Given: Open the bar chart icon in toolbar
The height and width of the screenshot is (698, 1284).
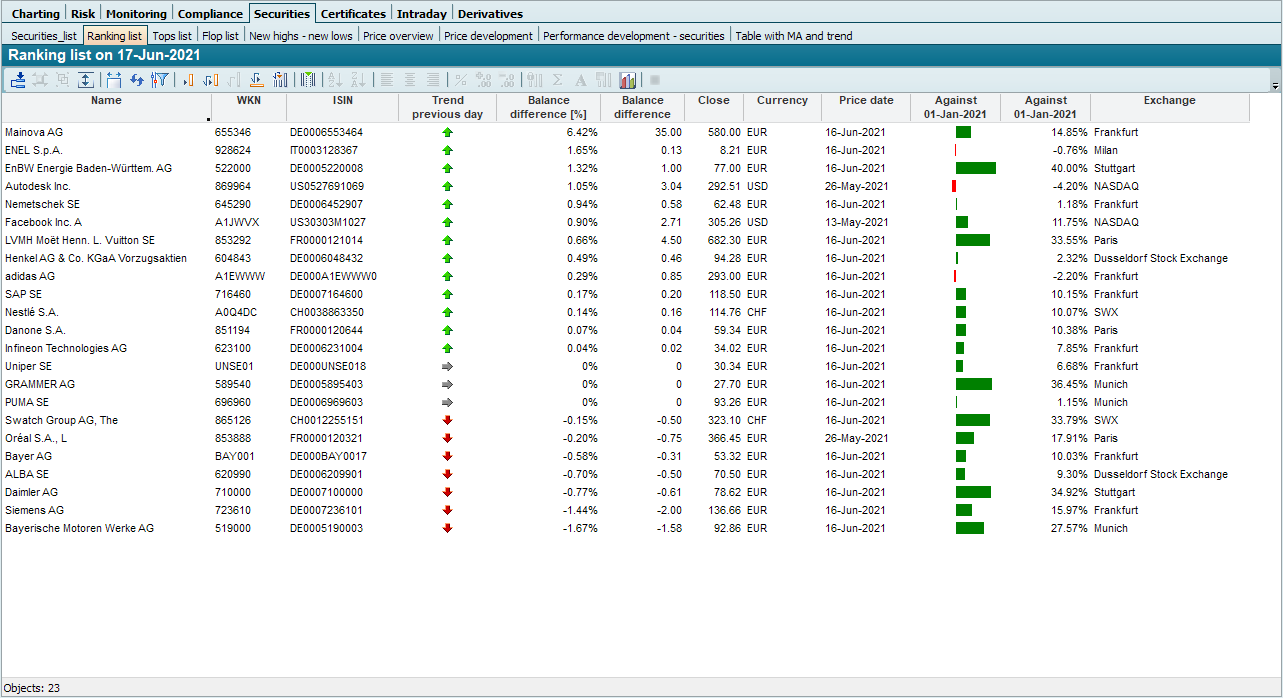Looking at the screenshot, I should (x=629, y=80).
